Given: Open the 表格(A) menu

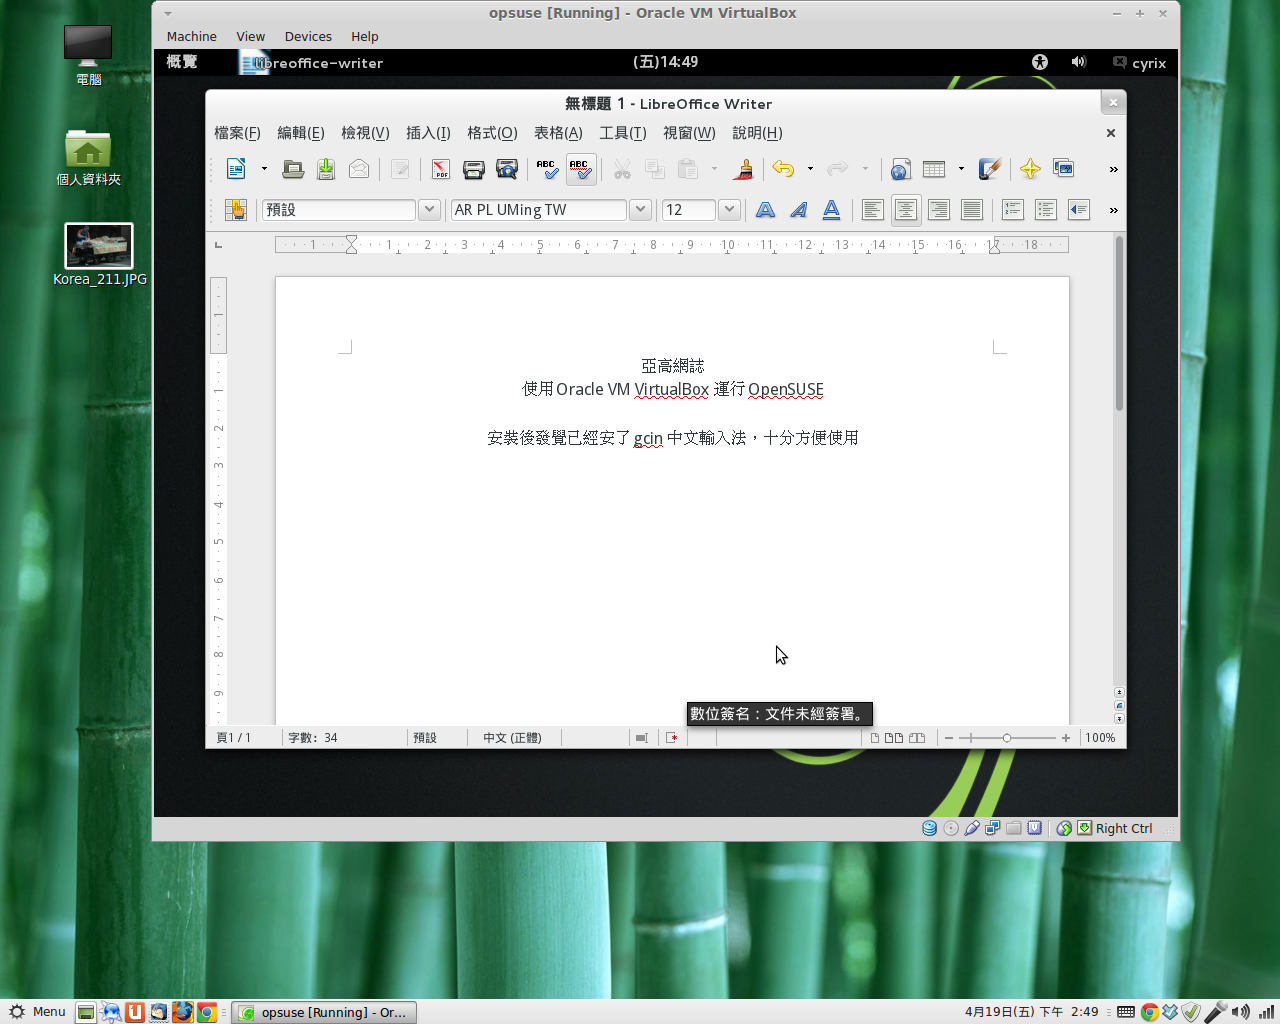Looking at the screenshot, I should (x=558, y=133).
